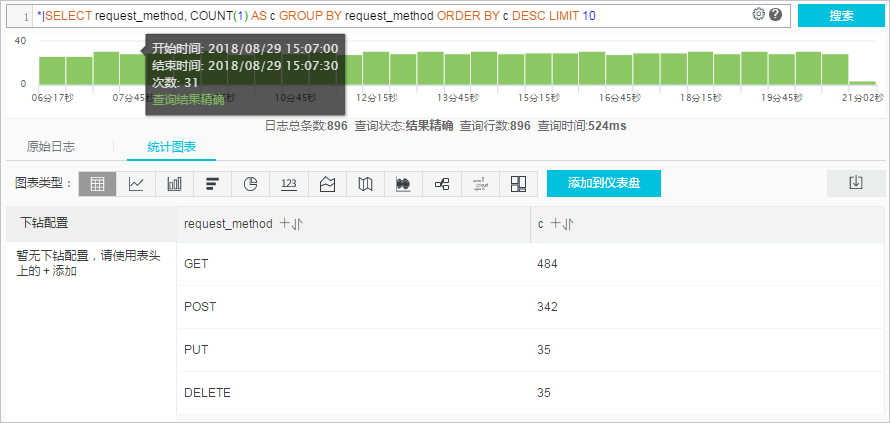Select the line chart type

(x=136, y=184)
